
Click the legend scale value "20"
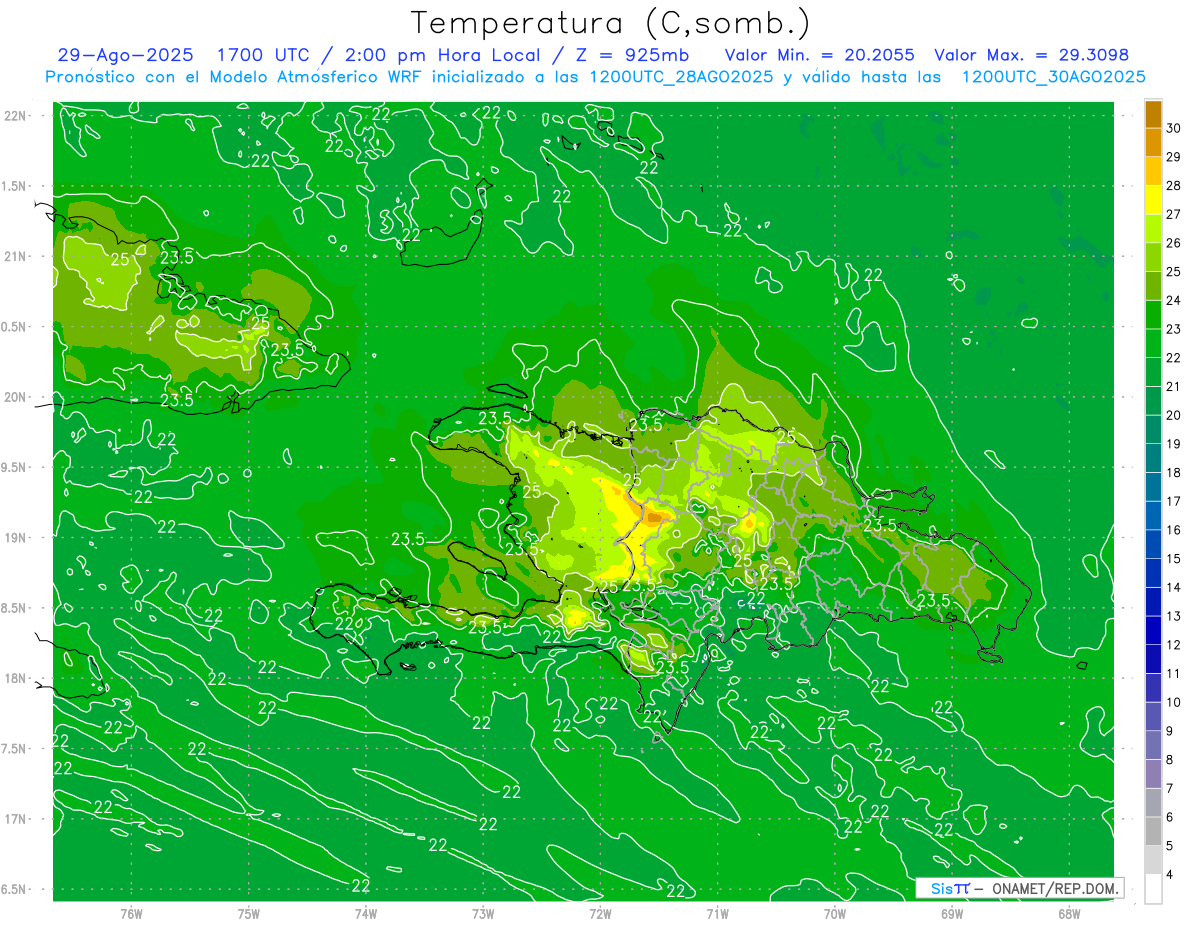click(1173, 415)
